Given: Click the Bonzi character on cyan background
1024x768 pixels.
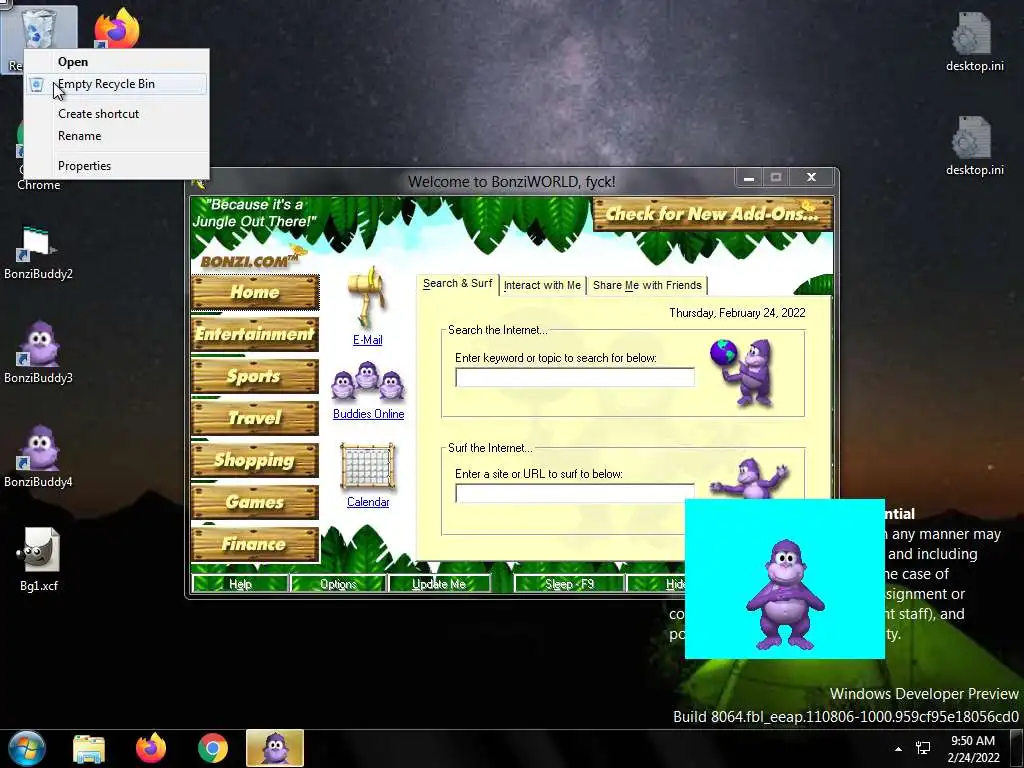Looking at the screenshot, I should [785, 594].
